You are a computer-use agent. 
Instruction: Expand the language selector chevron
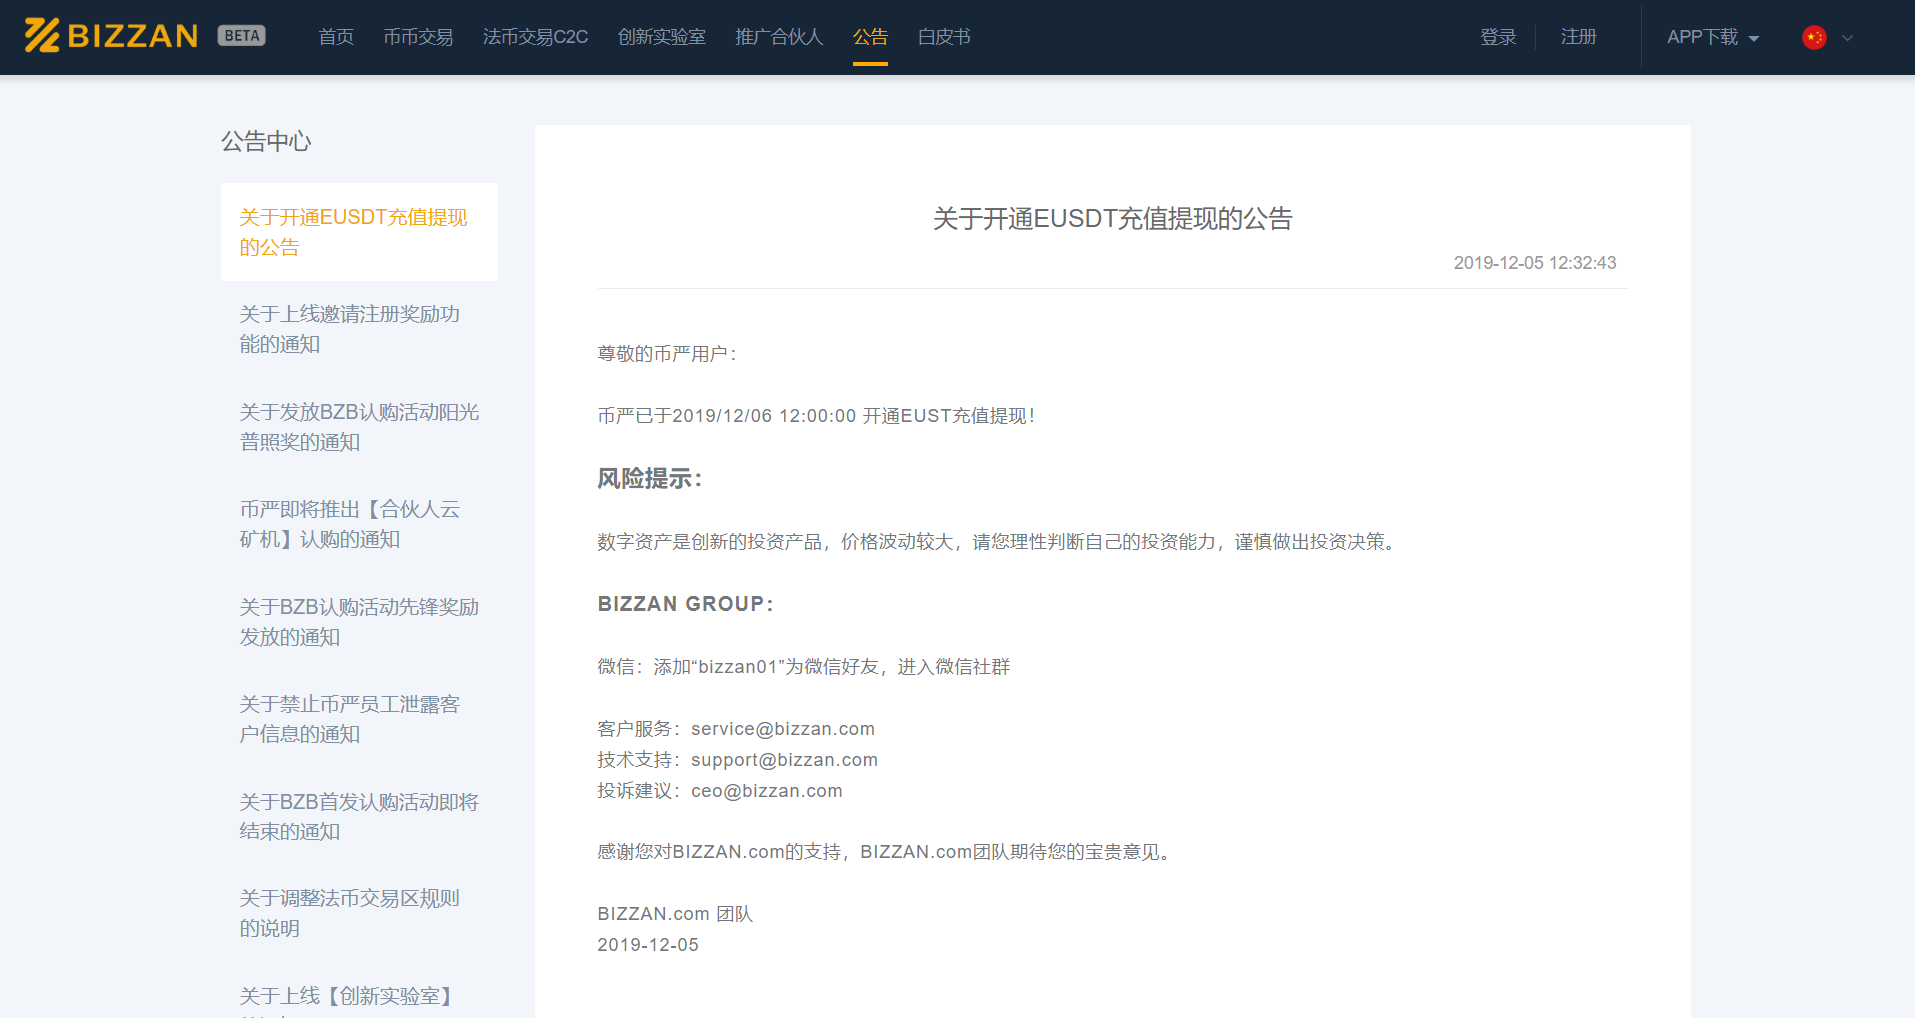1845,39
